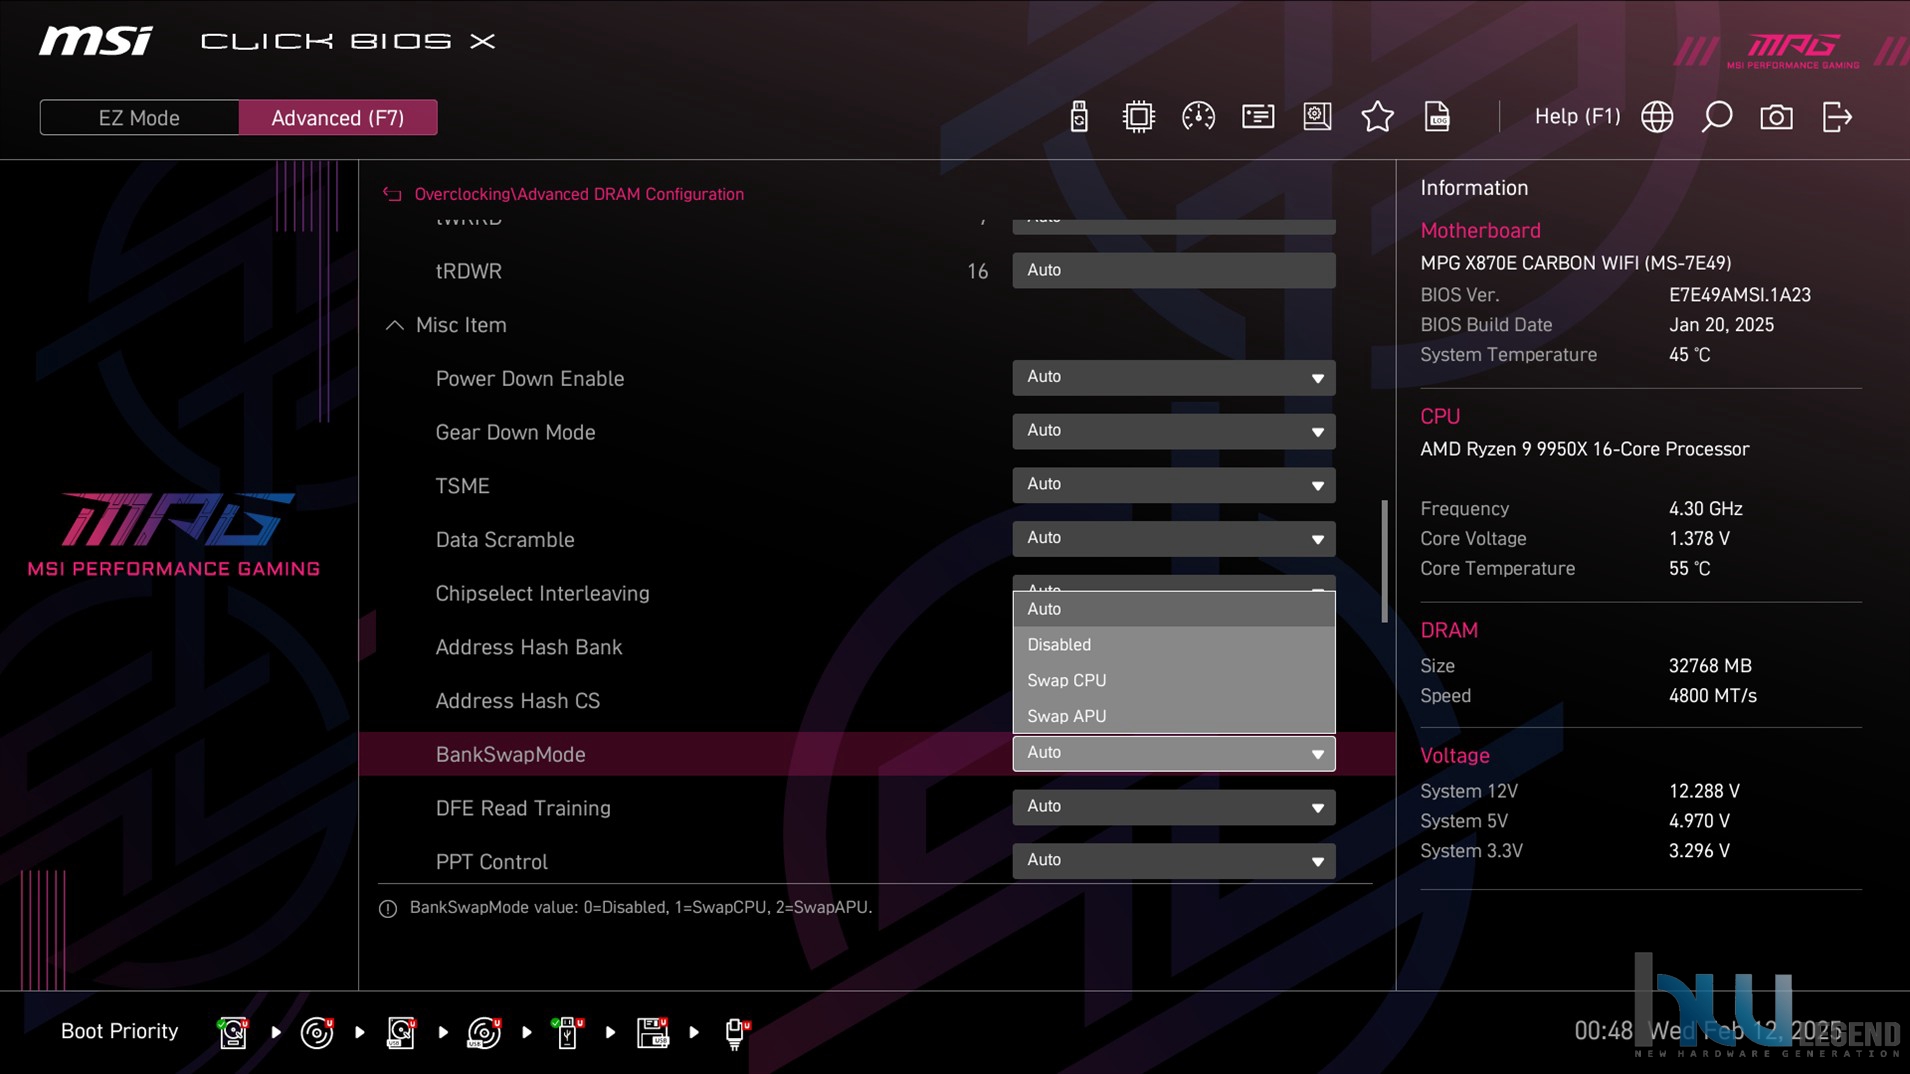Select USB hard disk boot device
1910x1074 pixels.
pos(401,1032)
